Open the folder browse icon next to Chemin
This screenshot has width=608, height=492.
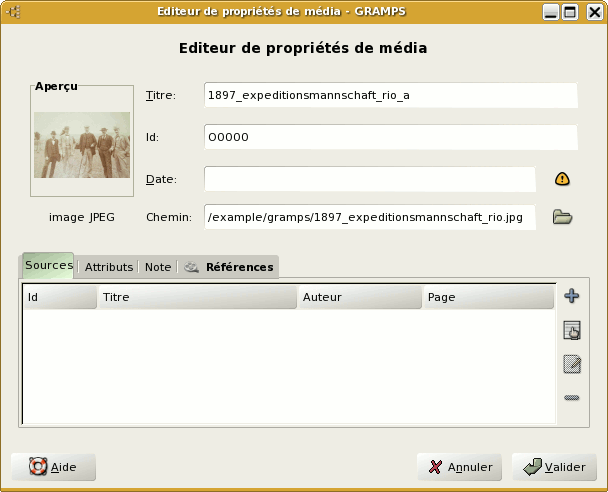click(562, 217)
